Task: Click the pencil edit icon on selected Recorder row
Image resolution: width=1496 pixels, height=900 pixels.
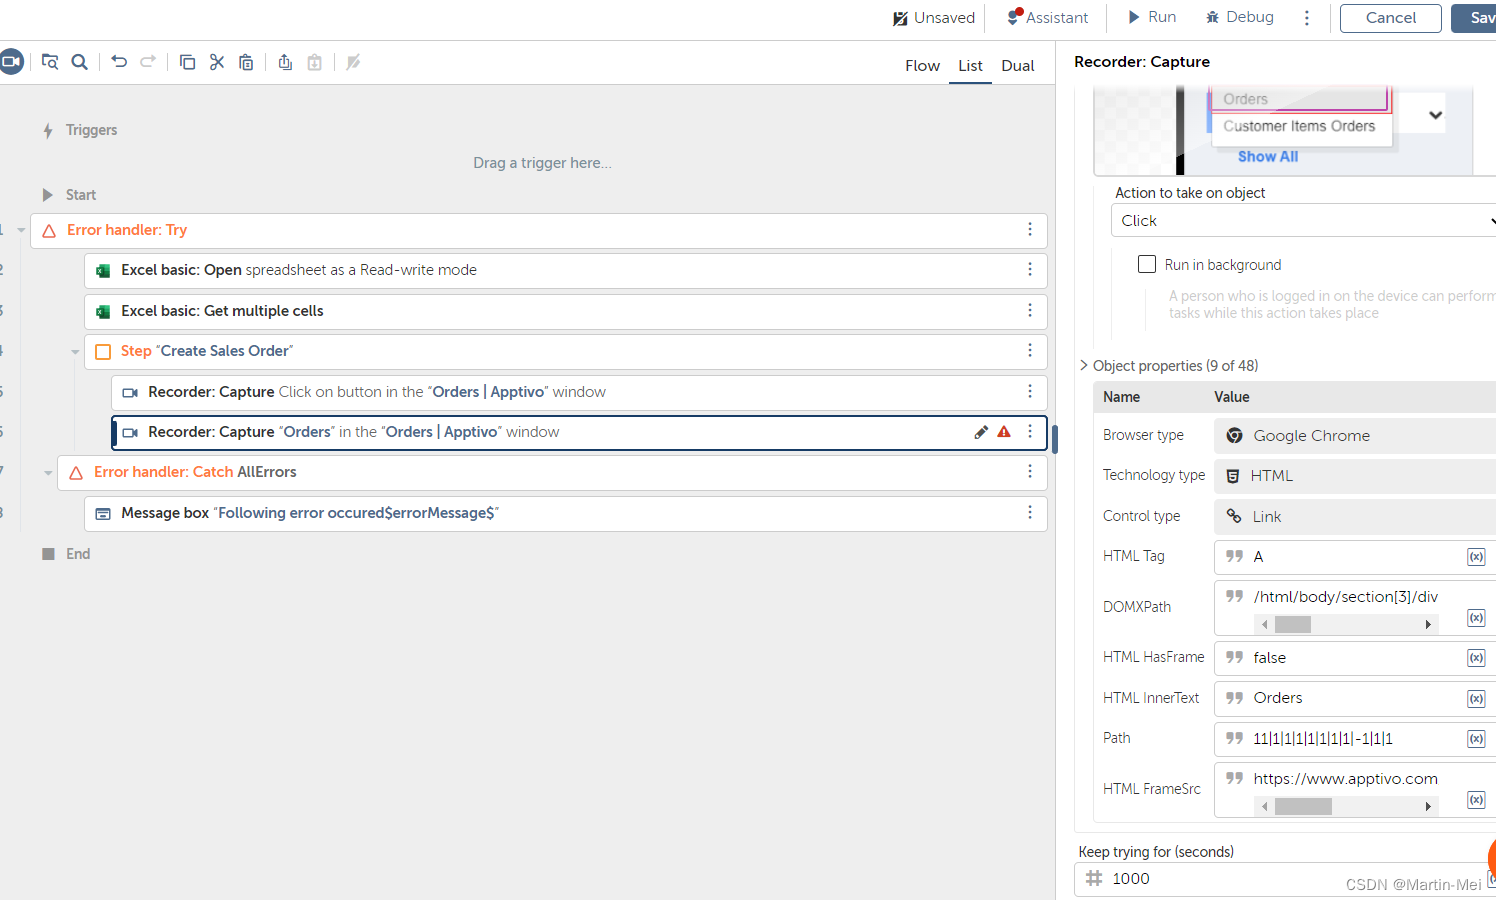Action: [981, 432]
